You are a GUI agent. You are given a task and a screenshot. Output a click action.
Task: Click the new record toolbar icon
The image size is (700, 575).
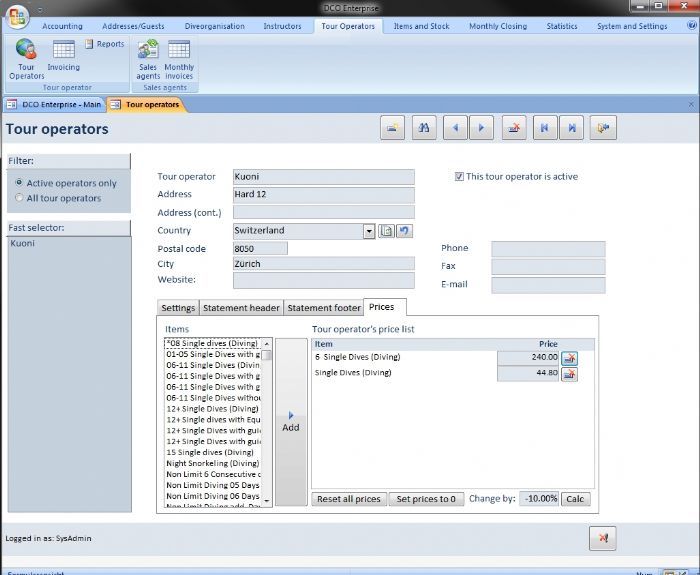pos(394,128)
